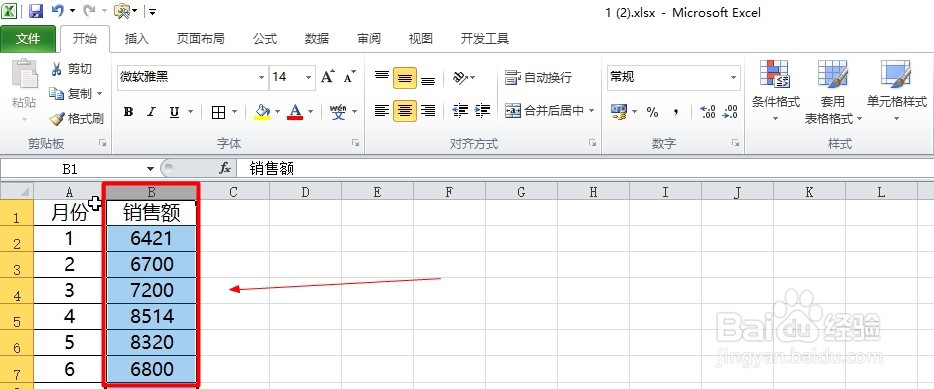Click the Save icon in quick access toolbar

(36, 11)
